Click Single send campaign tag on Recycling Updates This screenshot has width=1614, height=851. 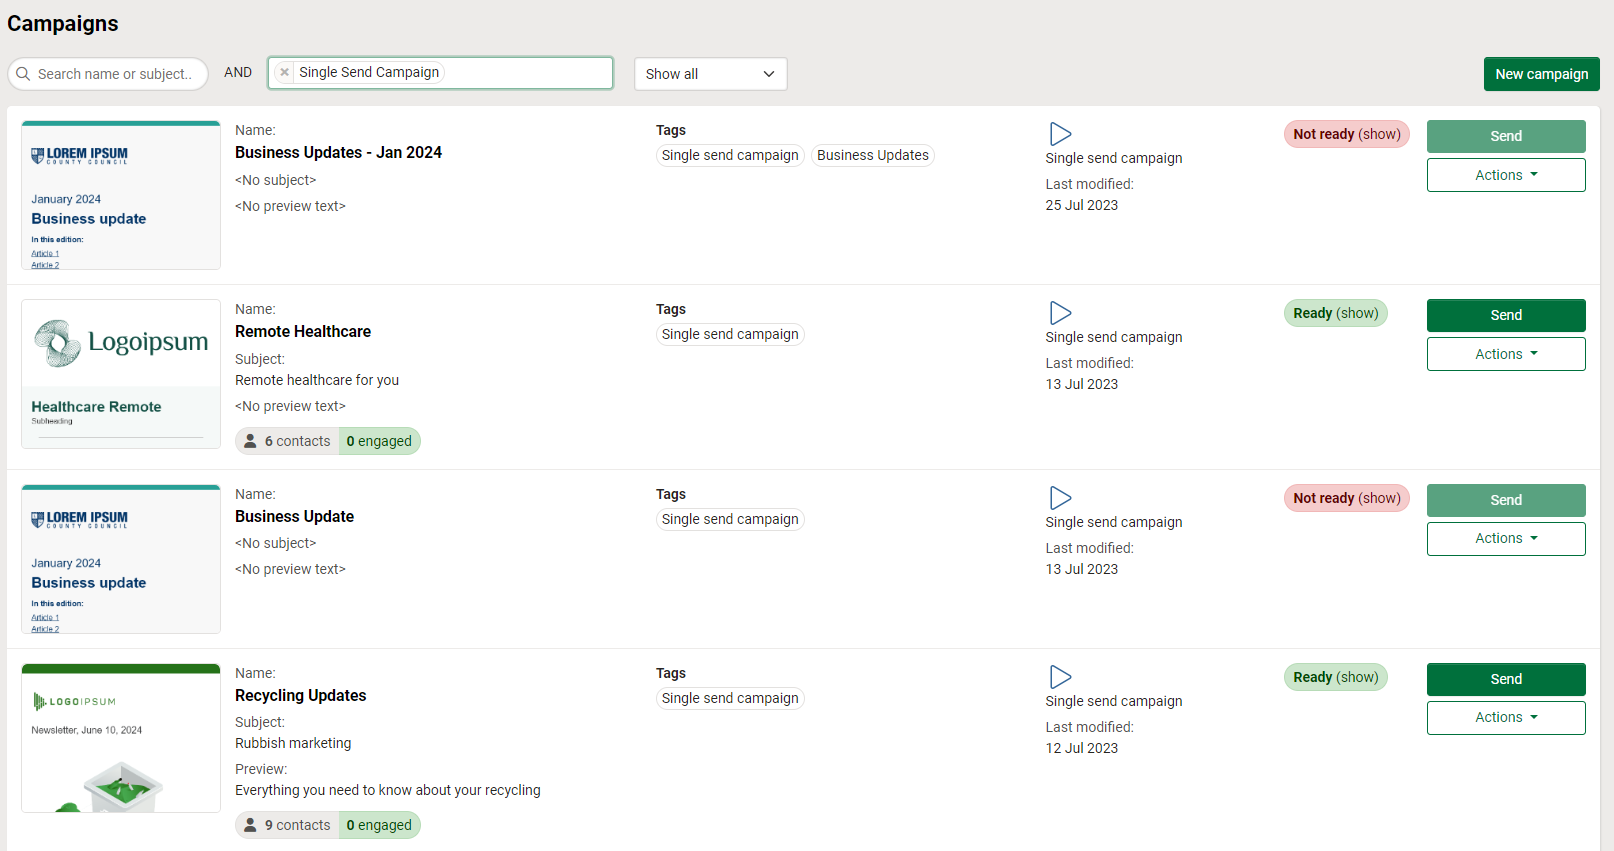(730, 698)
